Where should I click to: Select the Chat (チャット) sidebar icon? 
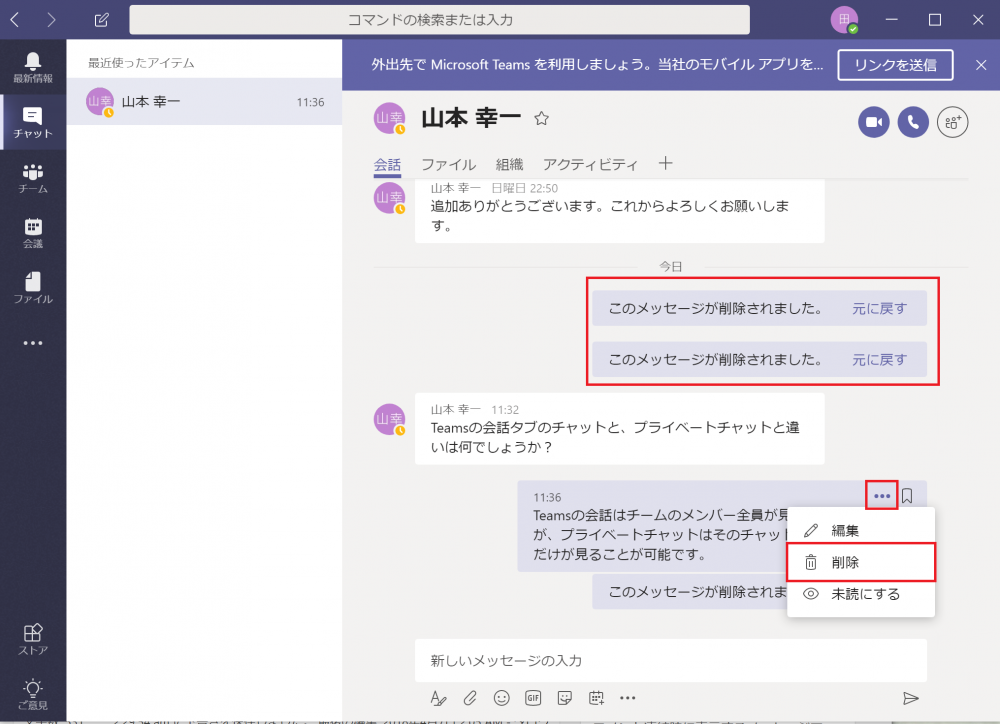pyautogui.click(x=33, y=122)
